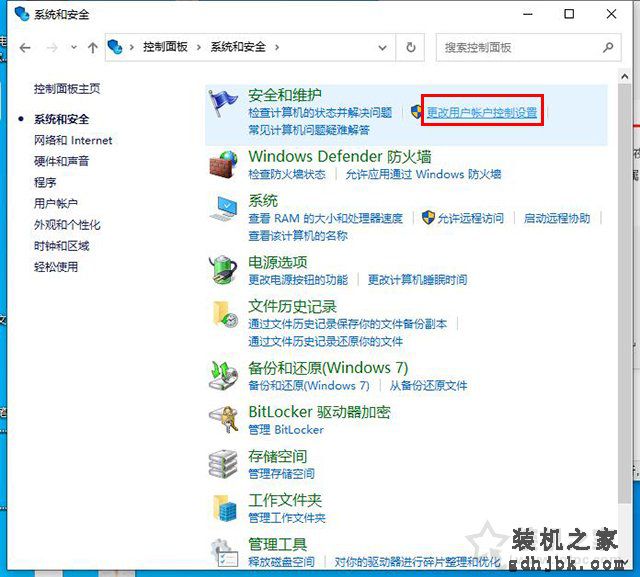Open 控制面板主页 in the sidebar

(67, 89)
